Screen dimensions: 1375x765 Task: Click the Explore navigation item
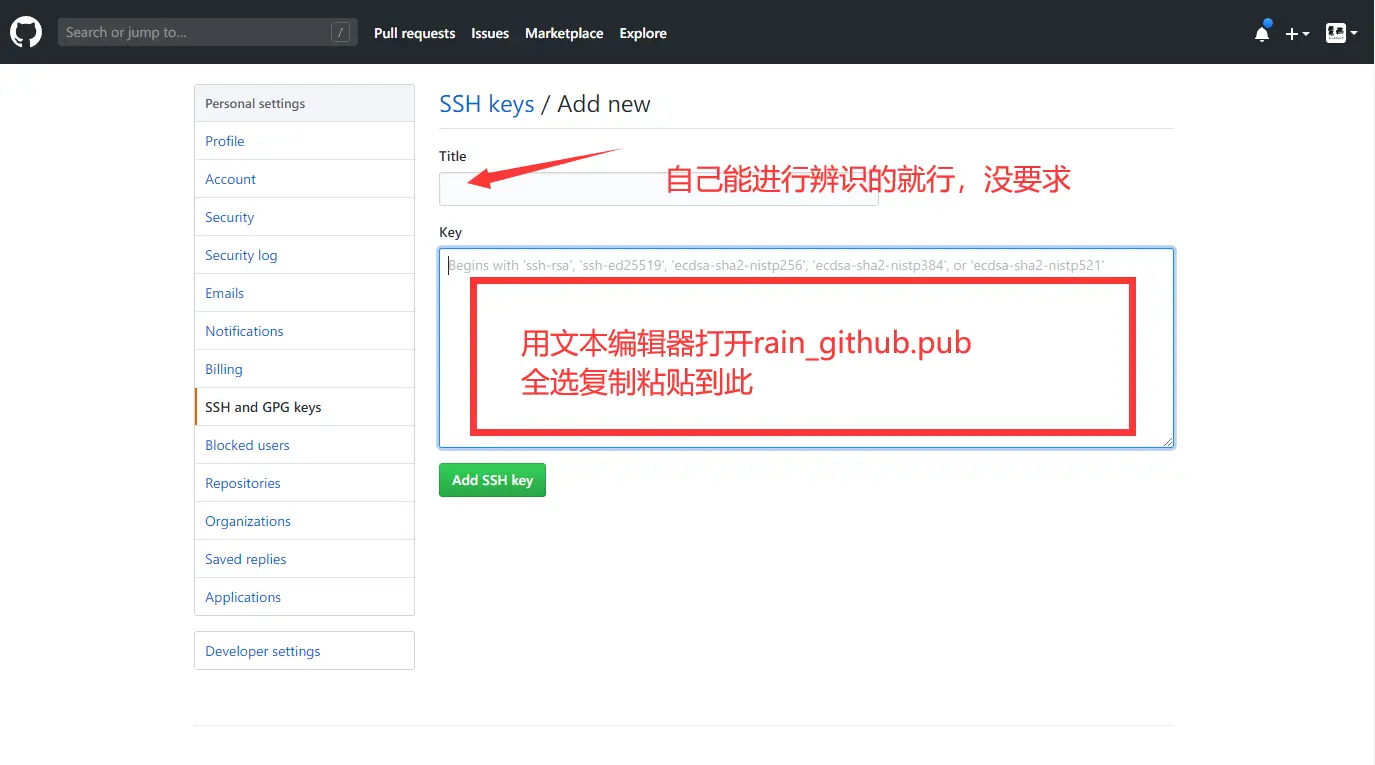click(x=642, y=32)
